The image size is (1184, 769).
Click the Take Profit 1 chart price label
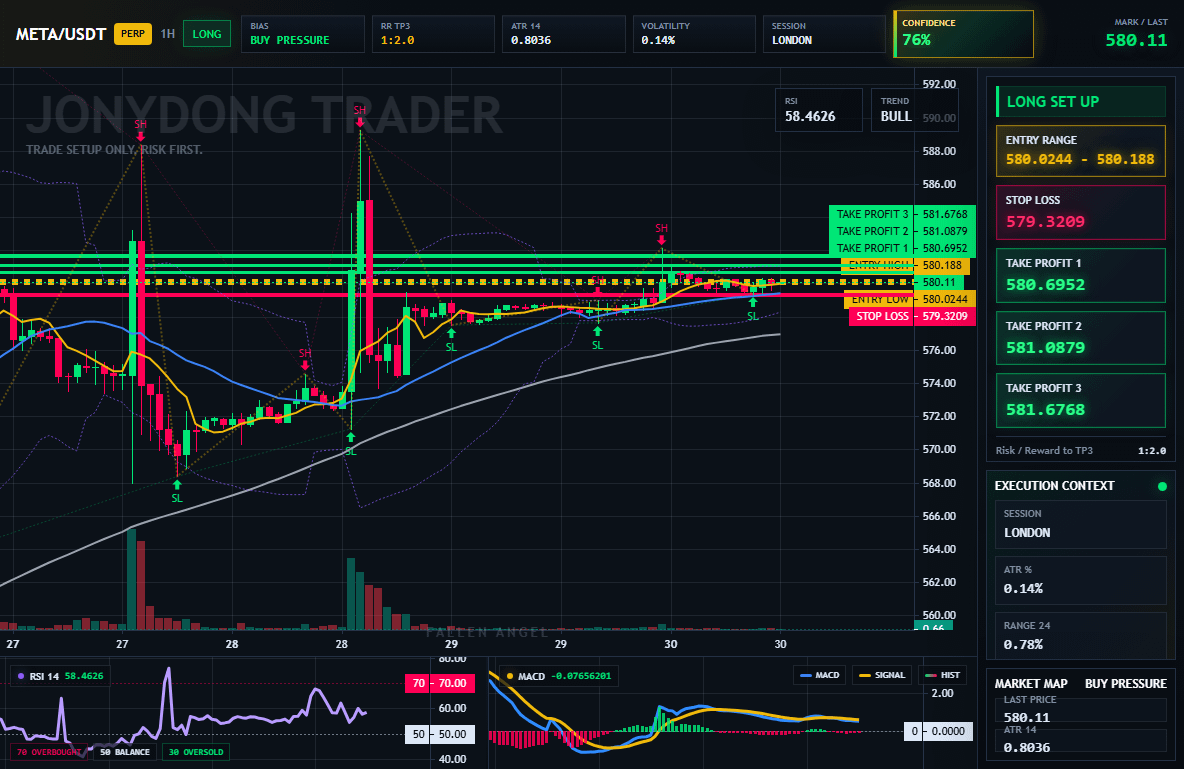click(x=902, y=248)
